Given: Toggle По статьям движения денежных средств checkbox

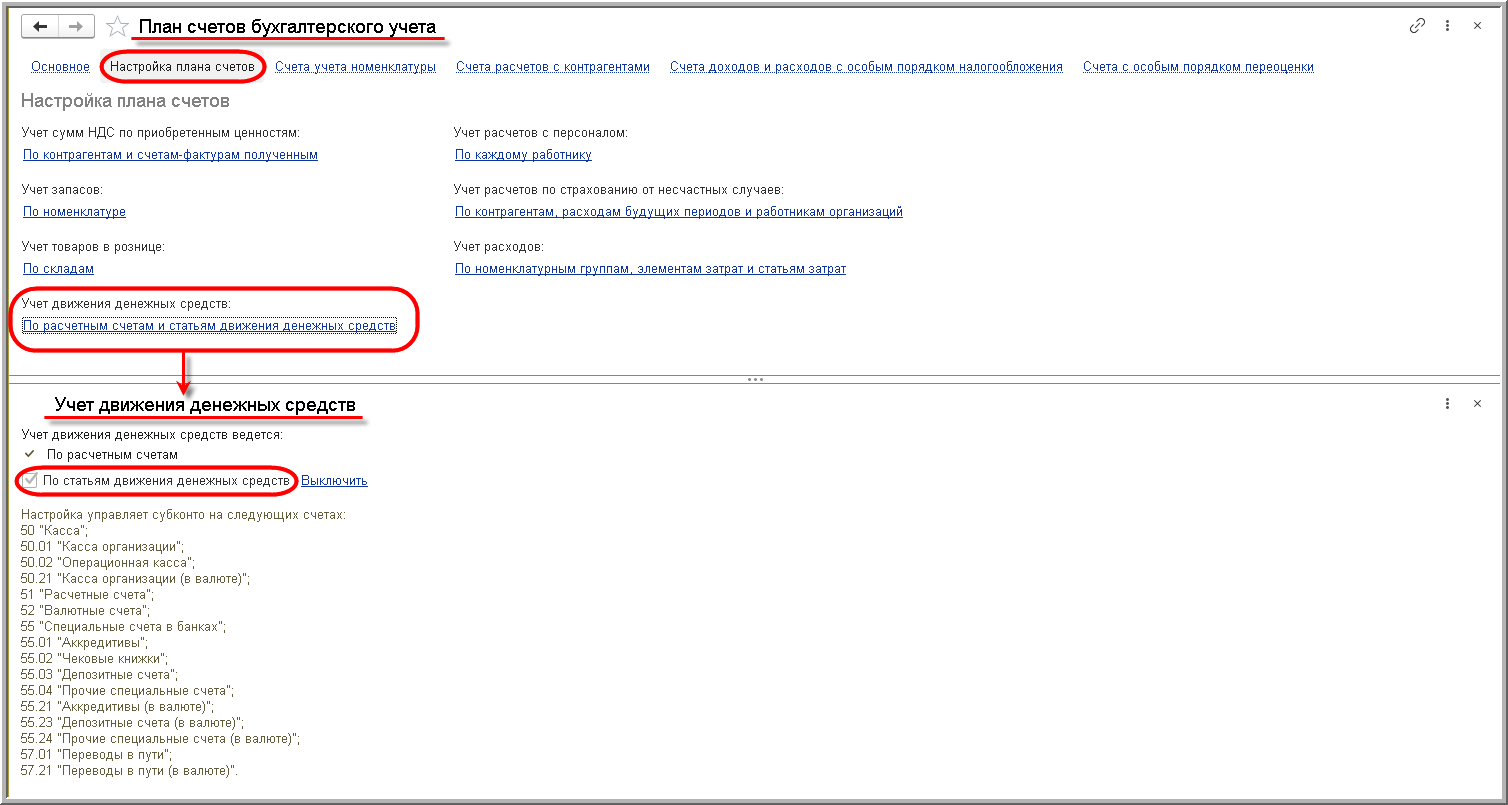Looking at the screenshot, I should coord(30,481).
